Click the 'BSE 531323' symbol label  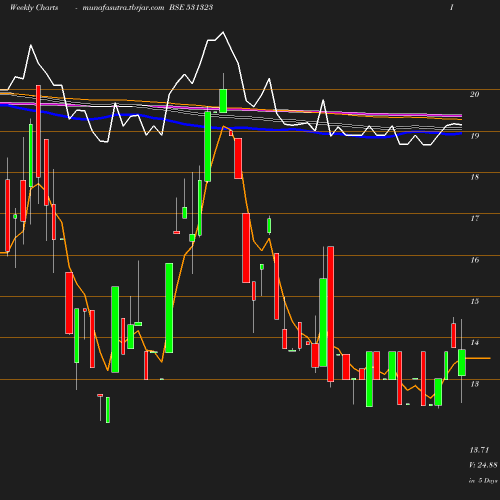tap(191, 7)
